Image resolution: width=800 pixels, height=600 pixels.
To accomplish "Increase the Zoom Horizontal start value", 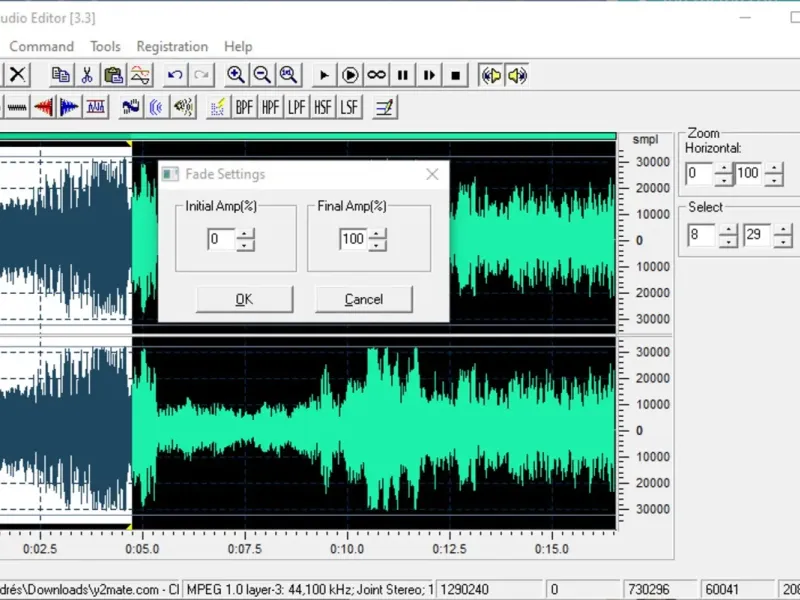I will [x=724, y=168].
